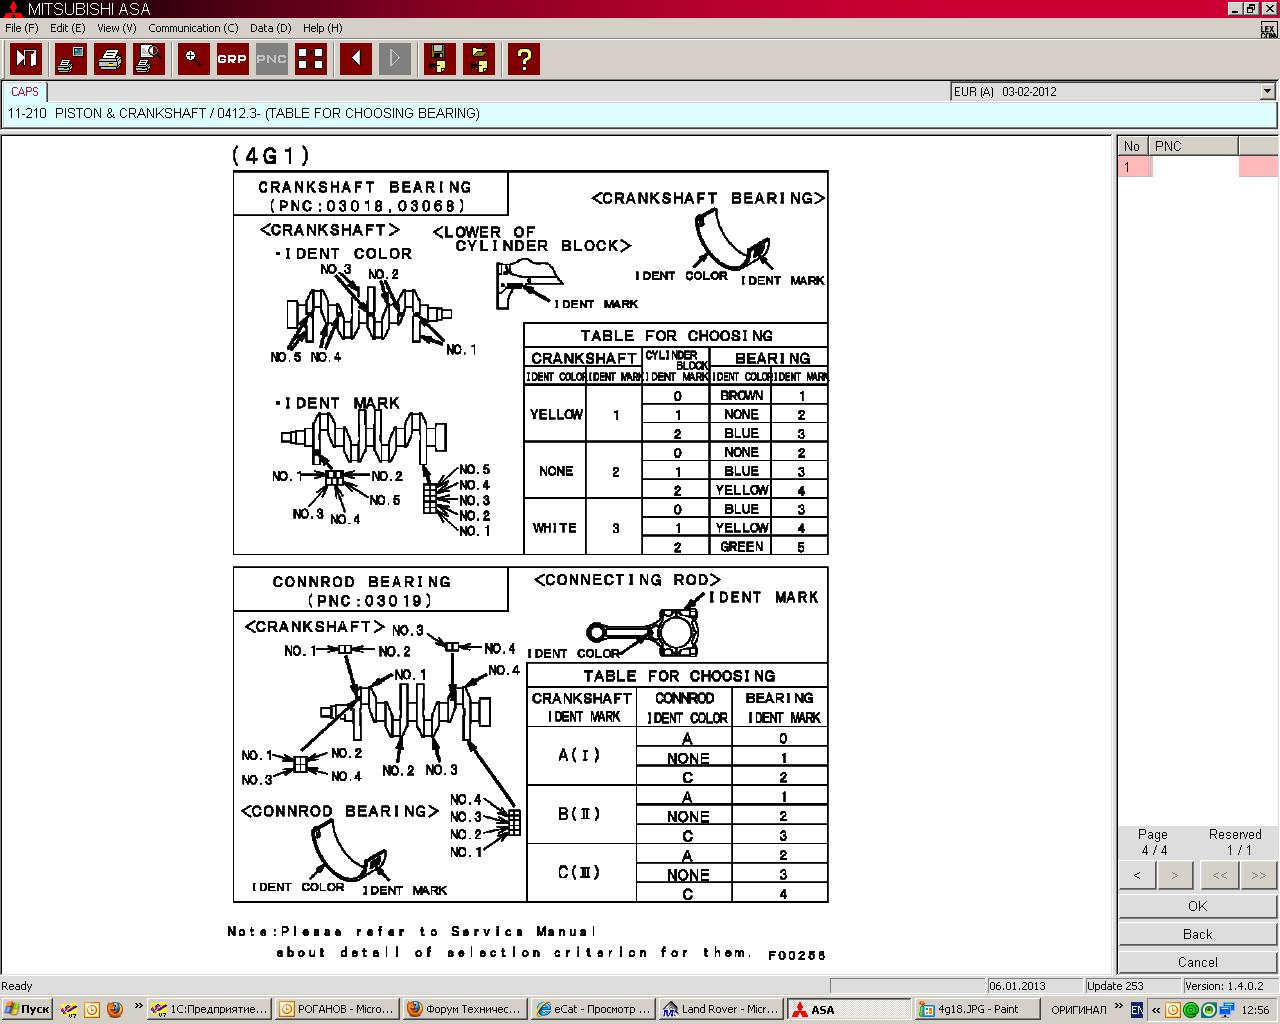This screenshot has height=1024, width=1280.
Task: Go to previous illustration with left arrow icon
Action: click(355, 59)
